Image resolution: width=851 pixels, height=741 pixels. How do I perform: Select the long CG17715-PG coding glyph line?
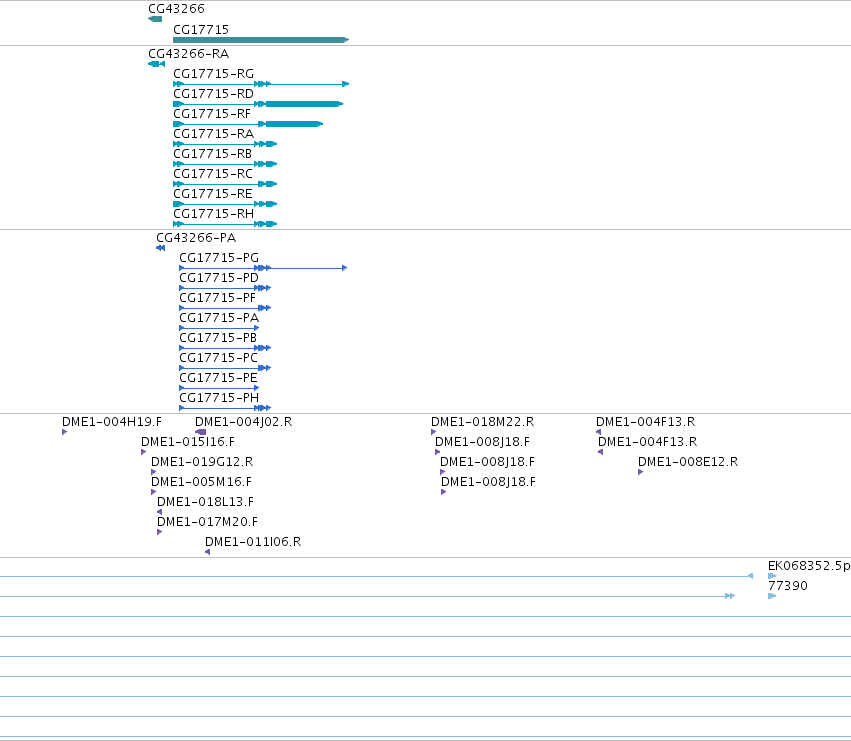tap(263, 268)
